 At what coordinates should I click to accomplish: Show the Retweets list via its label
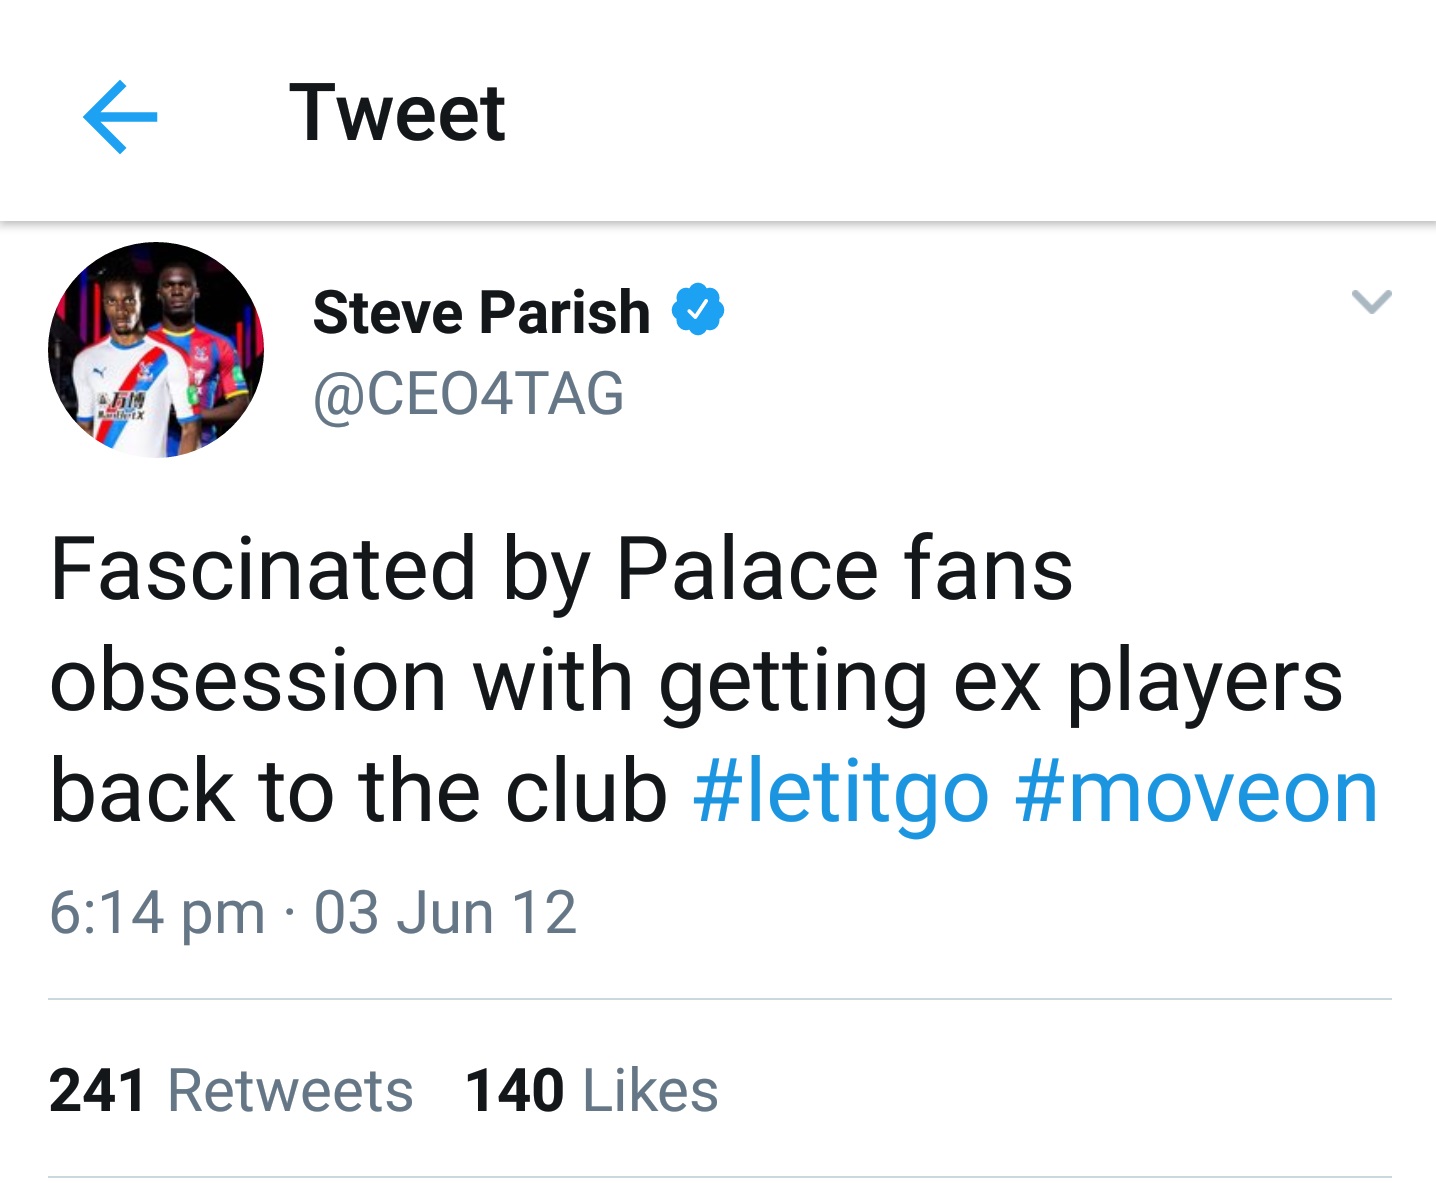pyautogui.click(x=290, y=1090)
